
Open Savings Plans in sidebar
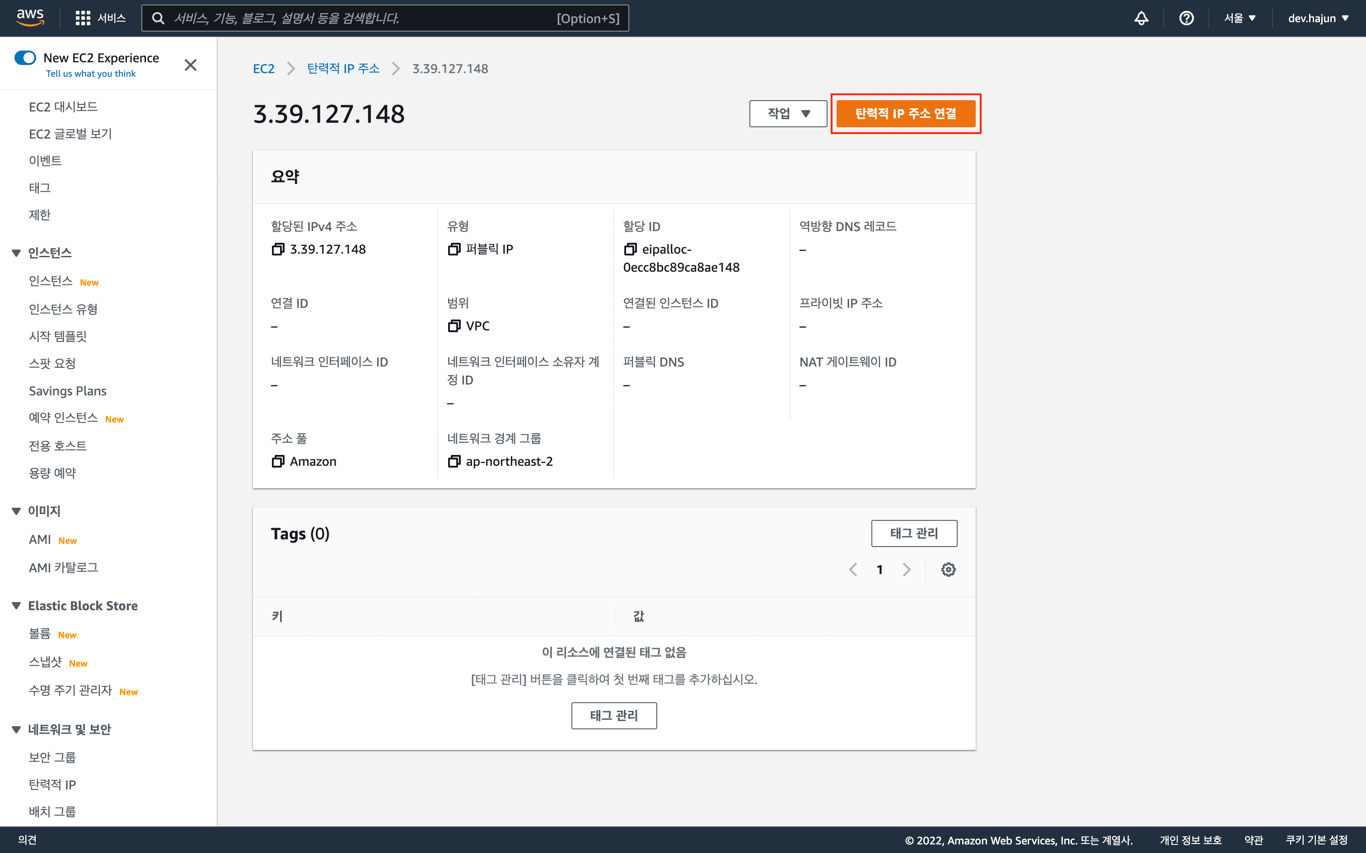click(x=67, y=391)
